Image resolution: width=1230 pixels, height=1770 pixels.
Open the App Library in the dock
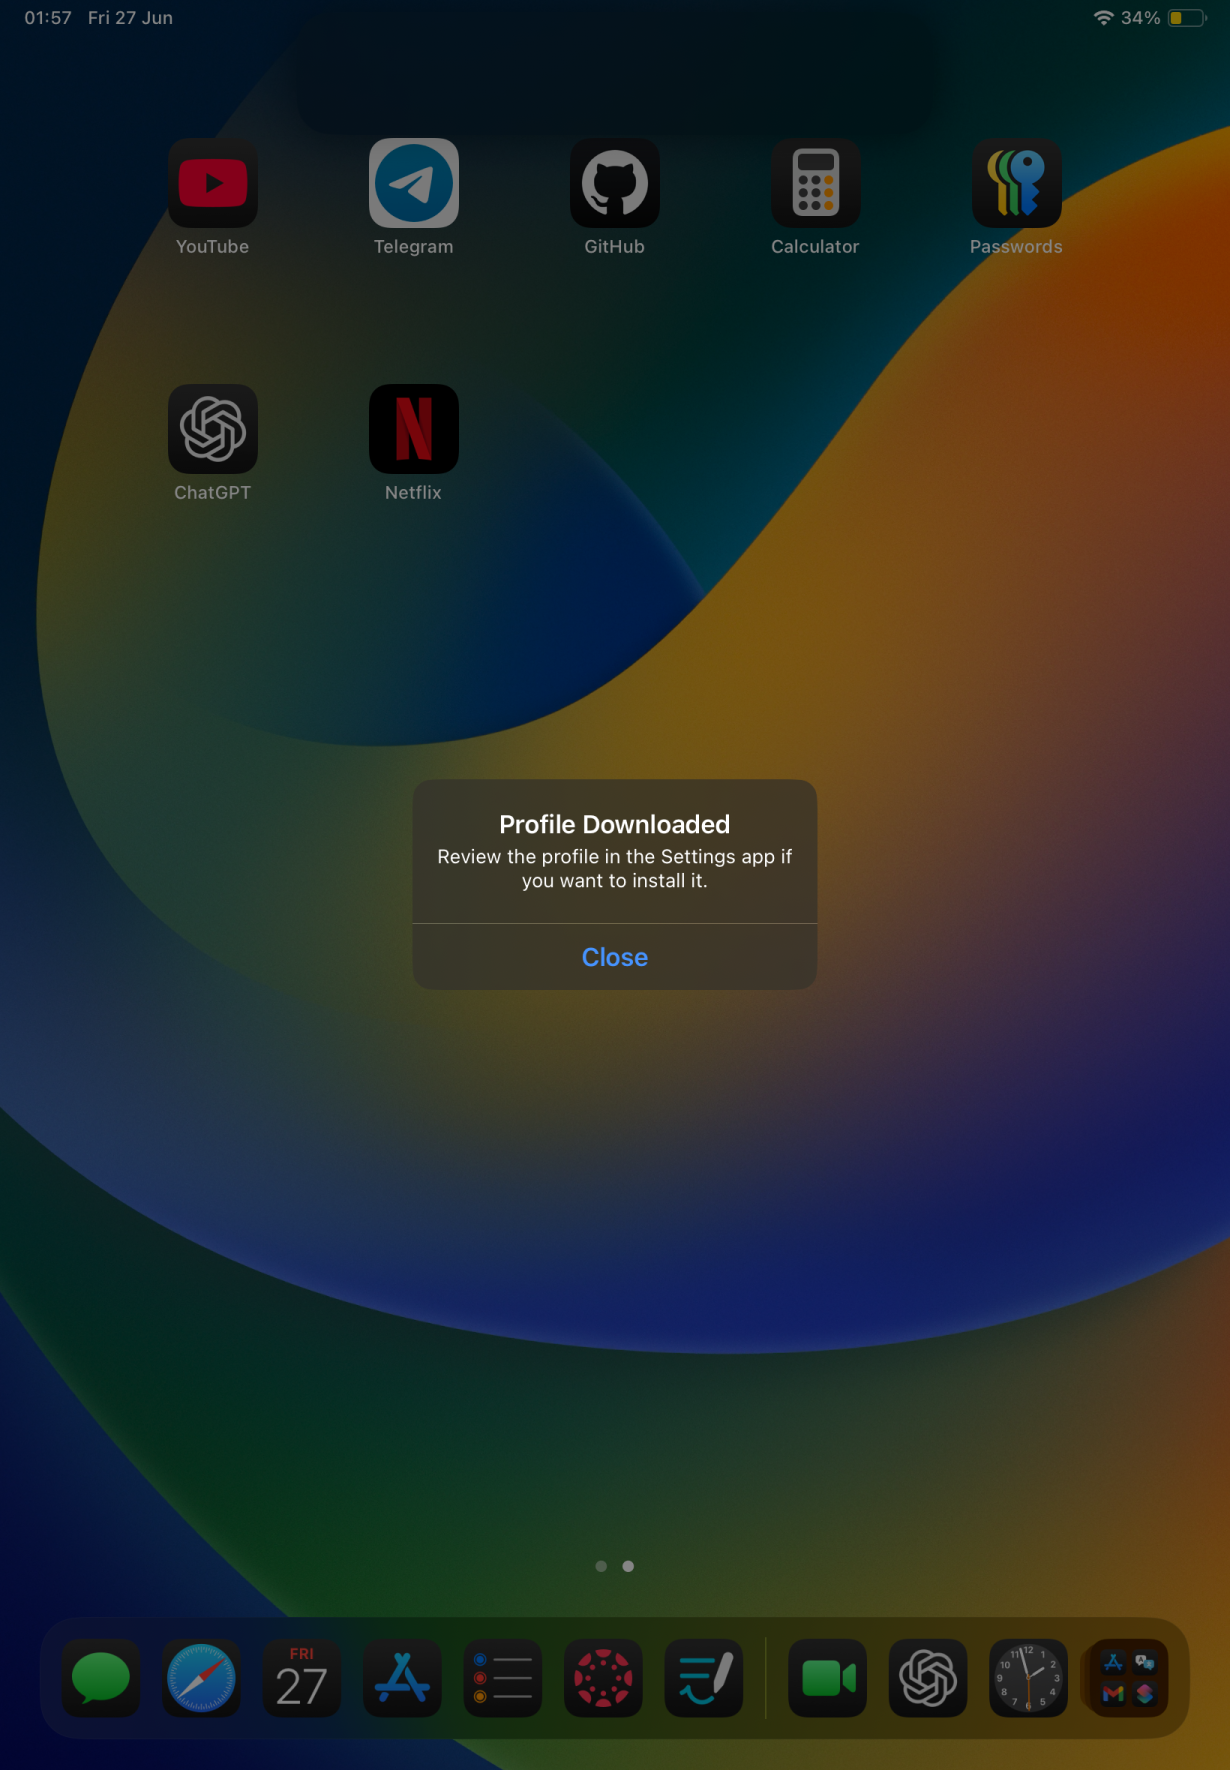[x=1129, y=1678]
